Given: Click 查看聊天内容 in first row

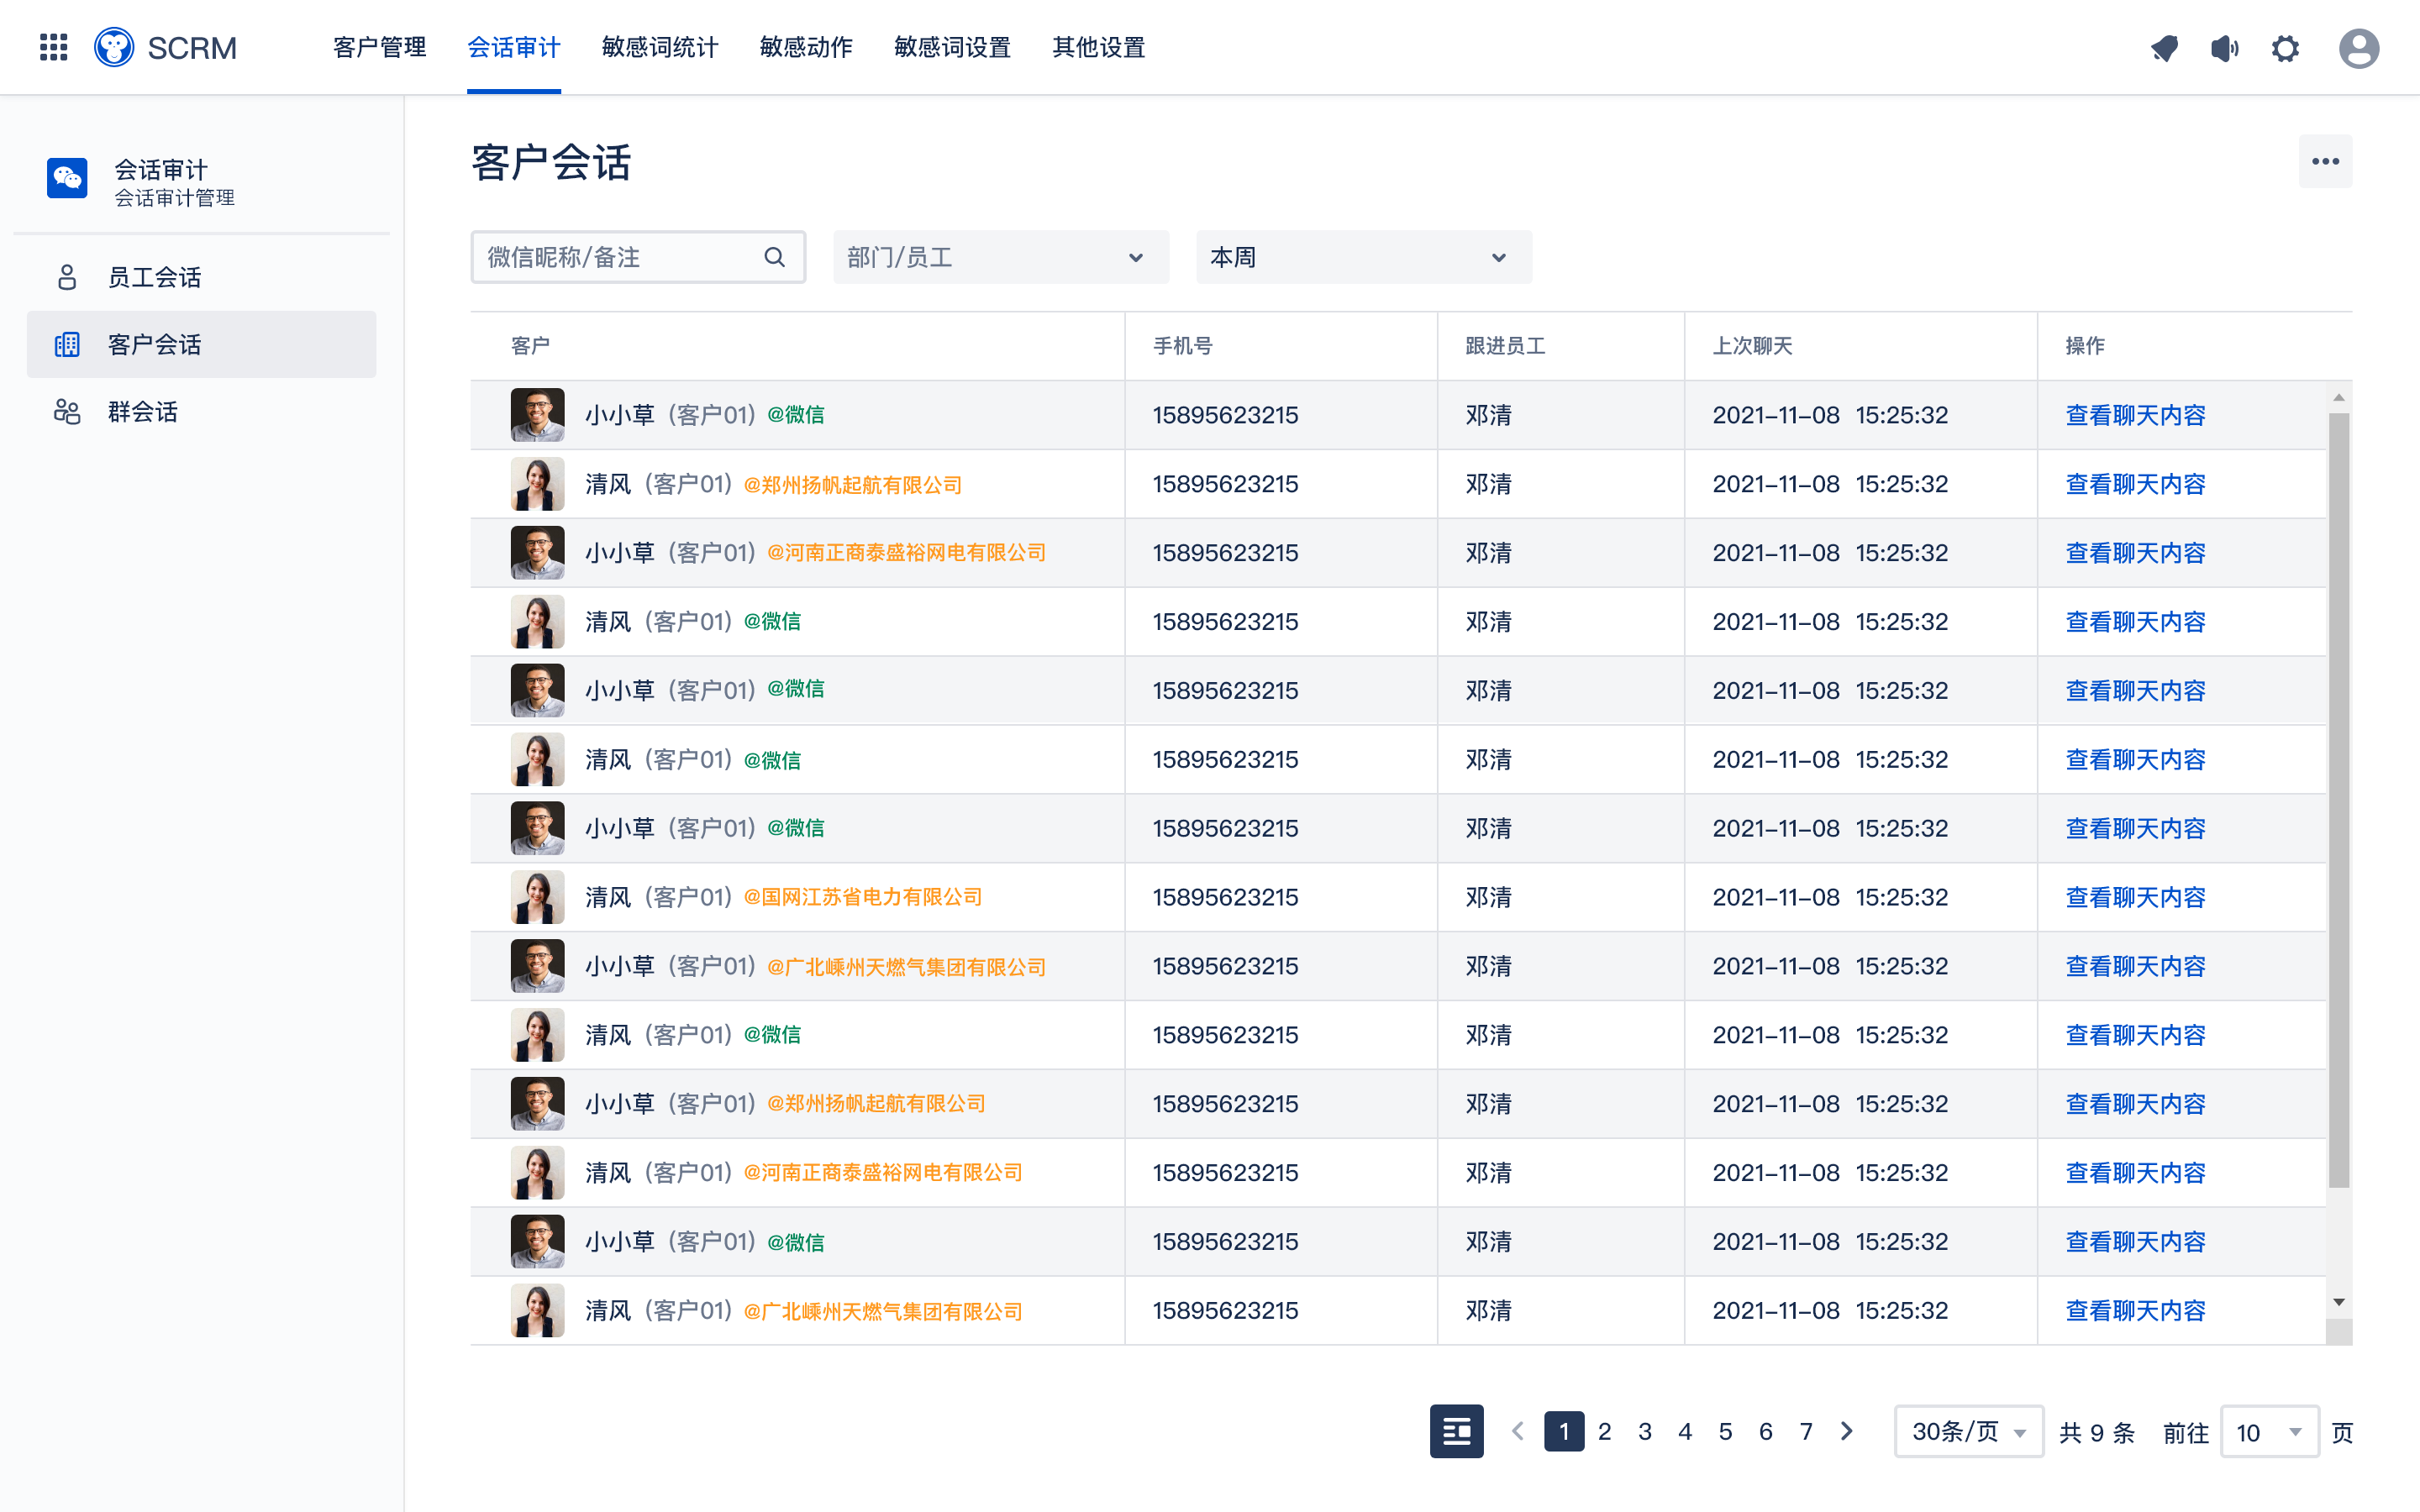Looking at the screenshot, I should pyautogui.click(x=2135, y=415).
